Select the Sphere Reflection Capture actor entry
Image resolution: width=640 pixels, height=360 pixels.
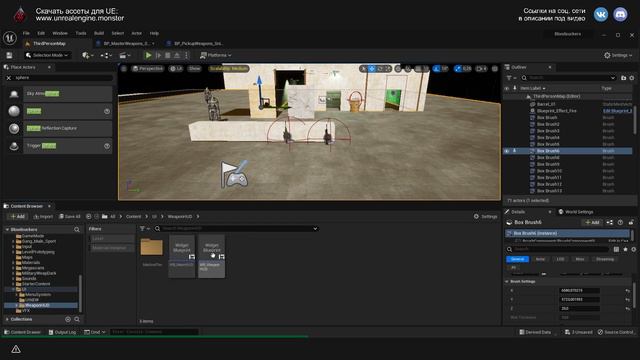[x=60, y=128]
